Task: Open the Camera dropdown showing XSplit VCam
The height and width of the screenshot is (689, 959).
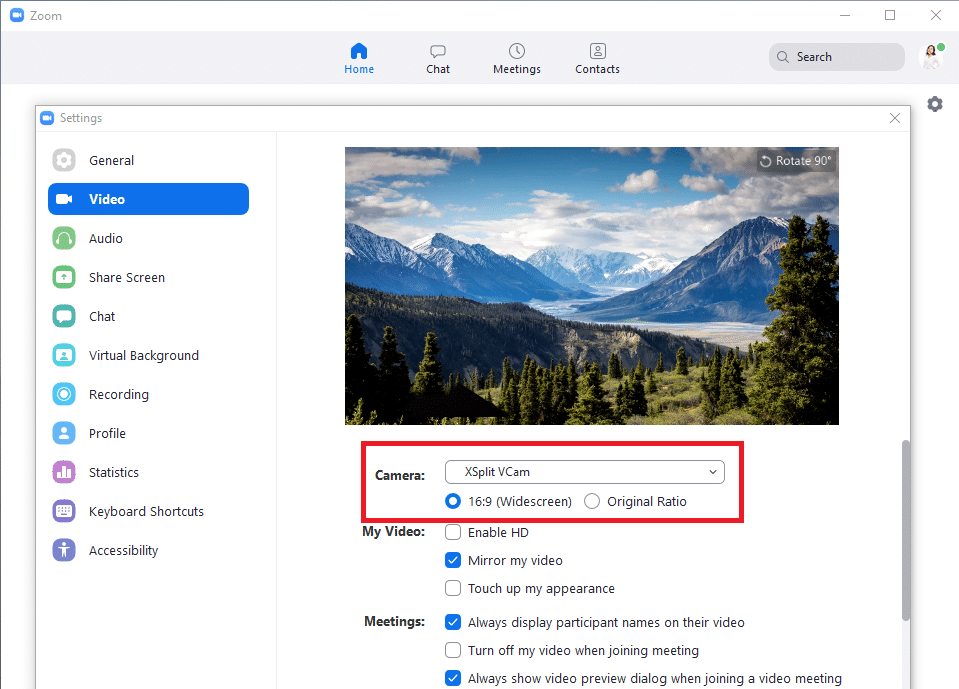Action: tap(585, 472)
